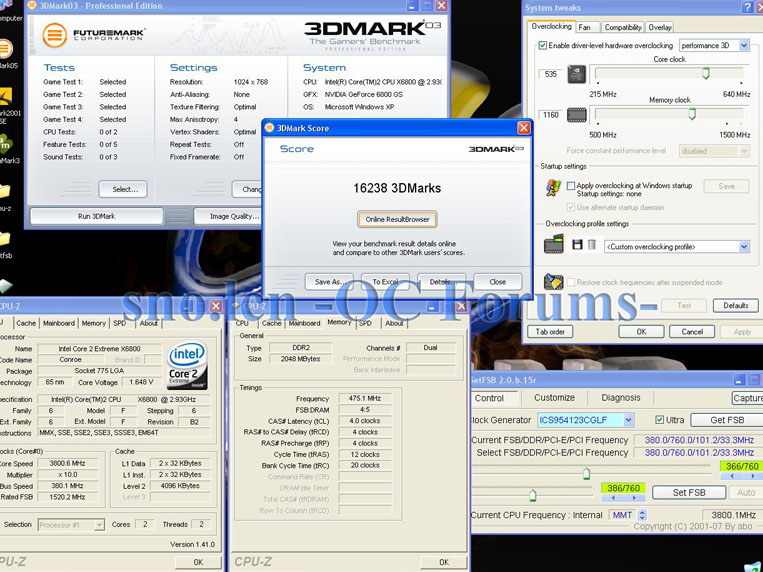Image resolution: width=763 pixels, height=572 pixels.
Task: Switch to the Diagnosis tab in SetFSB
Action: [621, 398]
